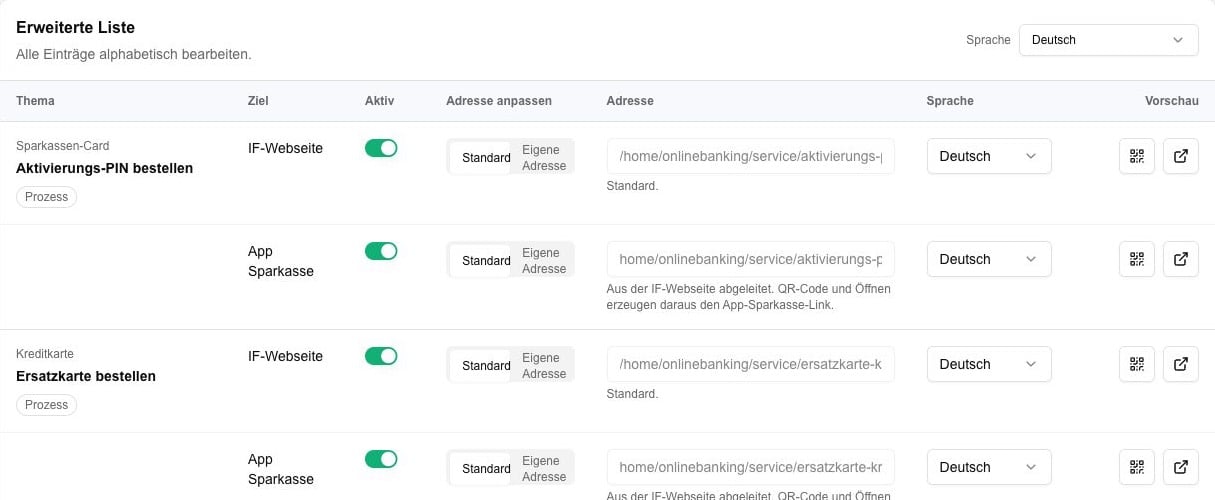Toggle Aktiv switch for Aktivierungs-PIN IF-Webseite
1215x500 pixels.
381,148
